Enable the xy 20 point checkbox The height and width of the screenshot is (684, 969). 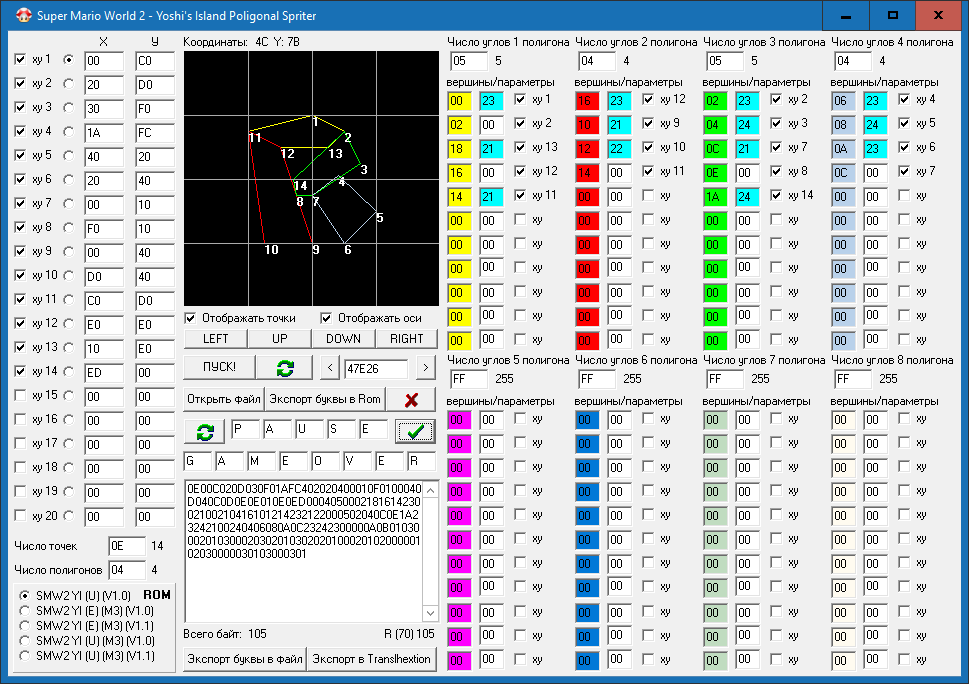point(20,515)
